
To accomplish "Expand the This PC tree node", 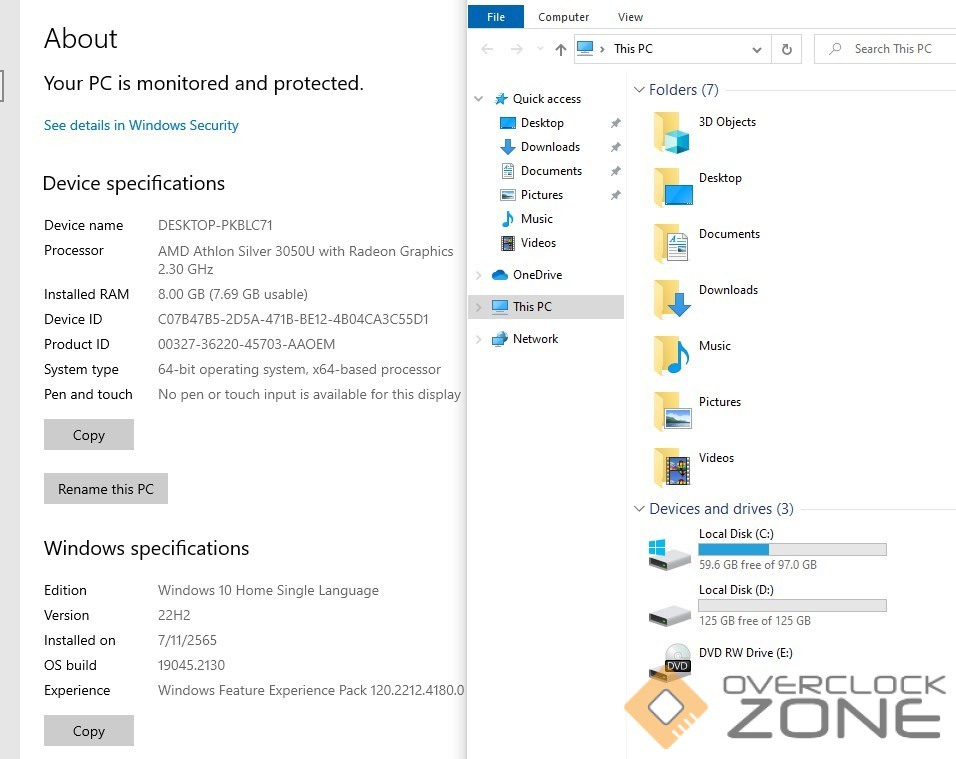I will pyautogui.click(x=479, y=307).
